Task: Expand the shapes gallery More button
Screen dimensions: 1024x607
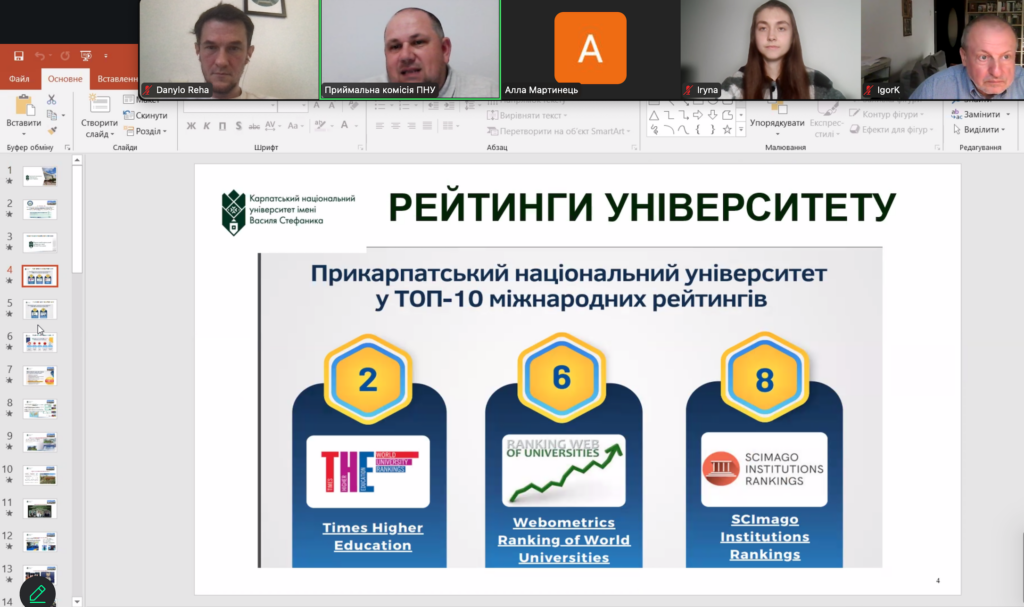Action: [x=741, y=131]
